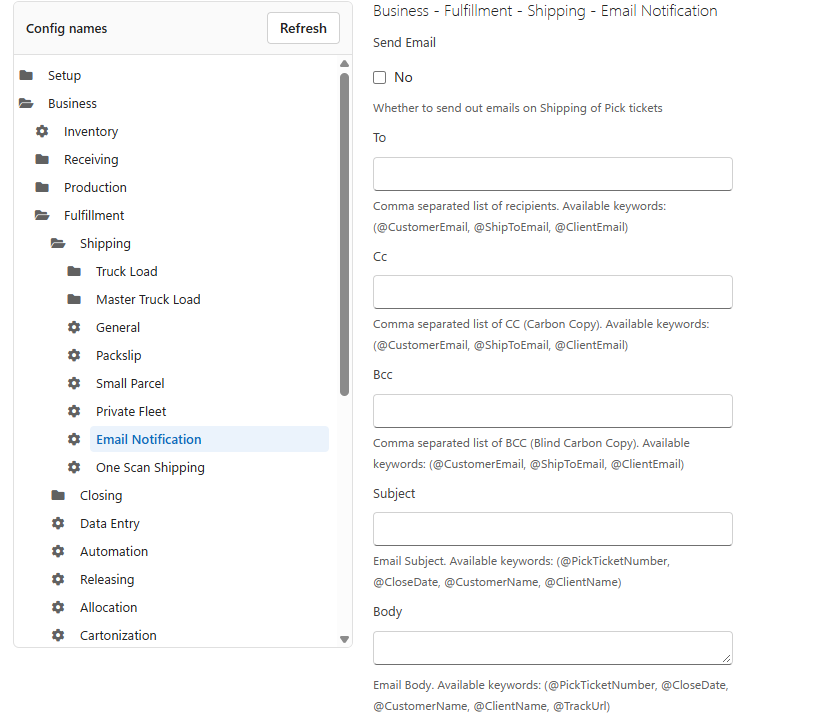Click the gear icon beside Releasing
833x715 pixels.
(x=58, y=580)
